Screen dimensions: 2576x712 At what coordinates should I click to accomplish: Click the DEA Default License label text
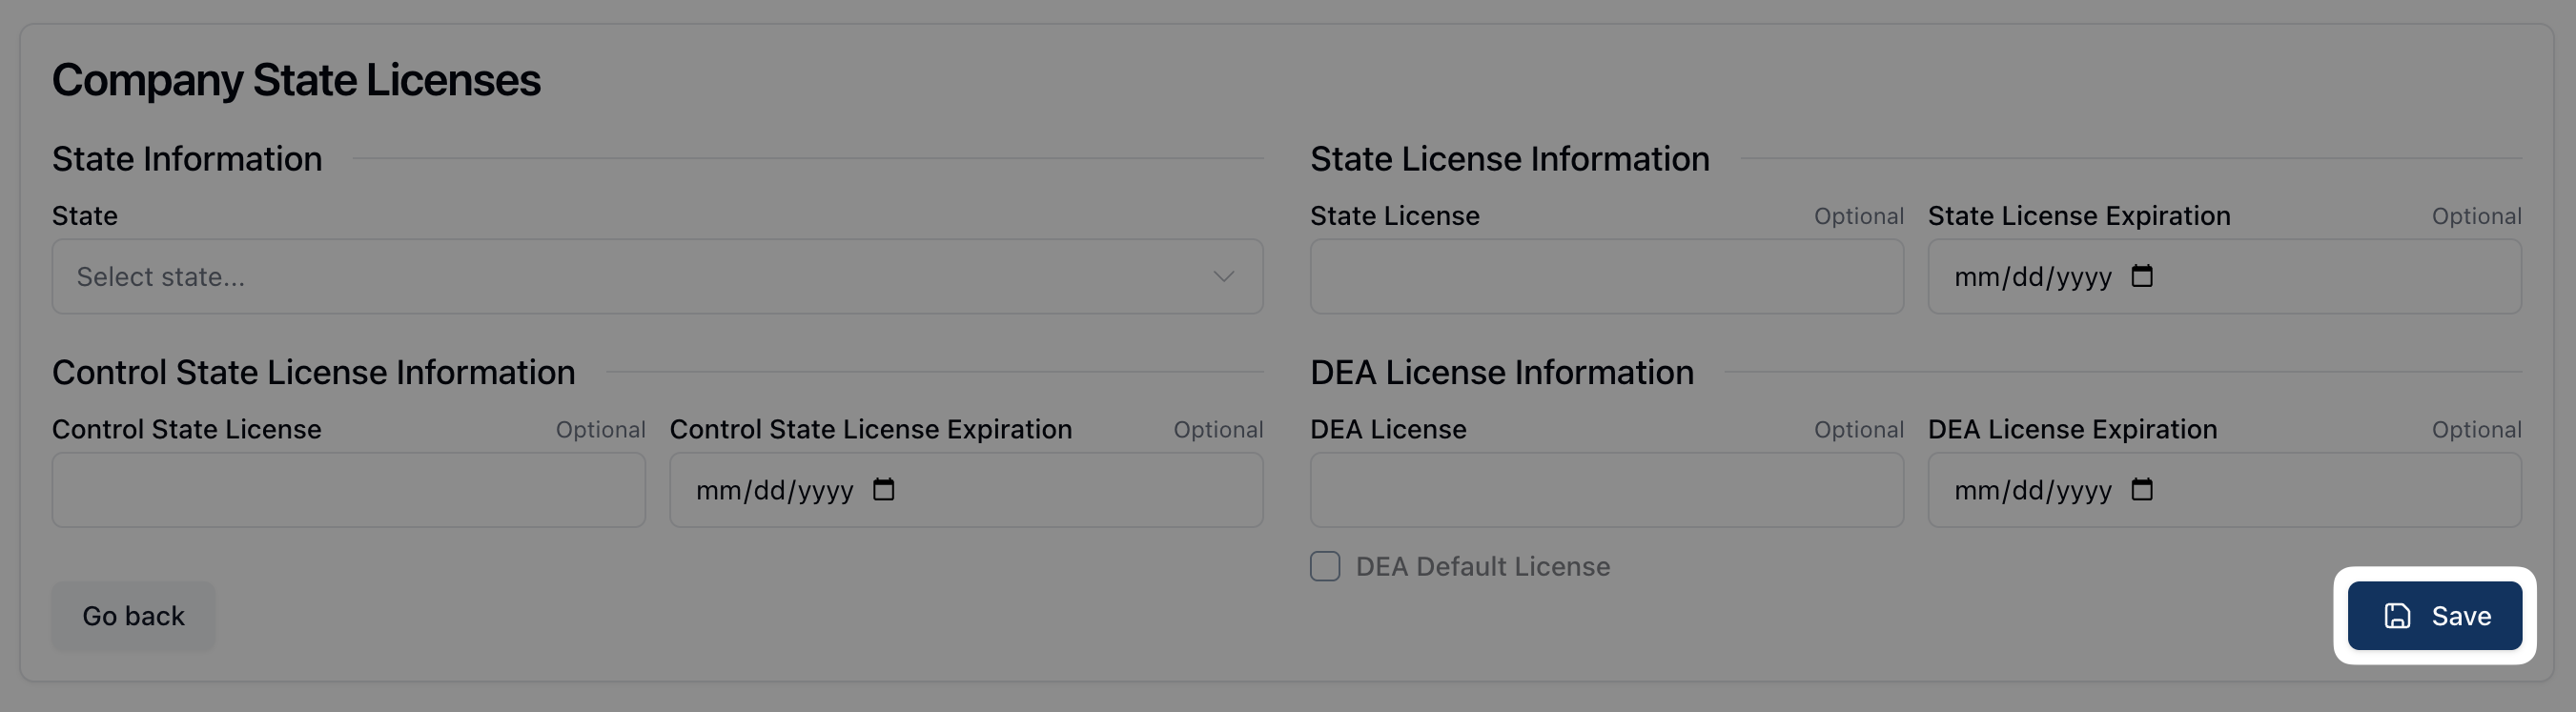coord(1482,567)
